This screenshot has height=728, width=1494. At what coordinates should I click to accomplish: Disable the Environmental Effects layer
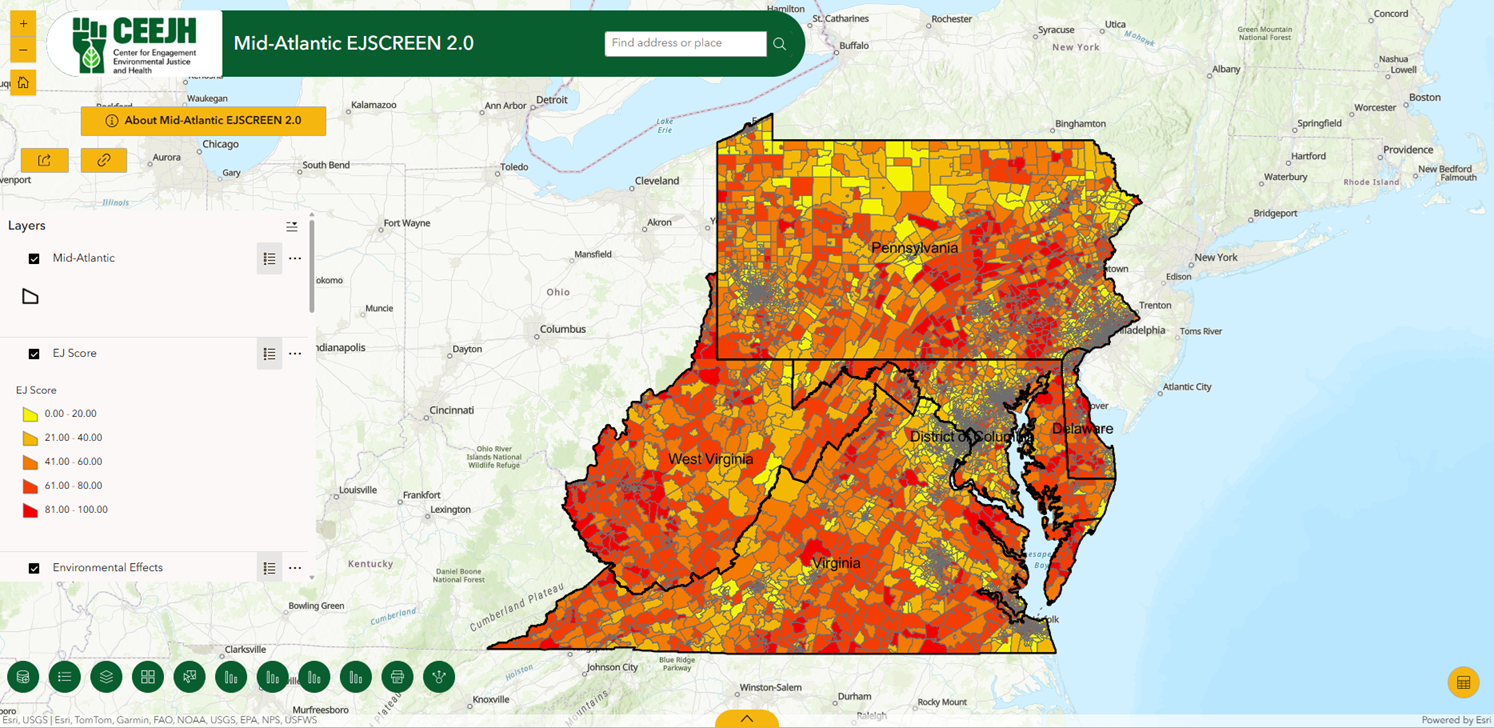coord(34,568)
